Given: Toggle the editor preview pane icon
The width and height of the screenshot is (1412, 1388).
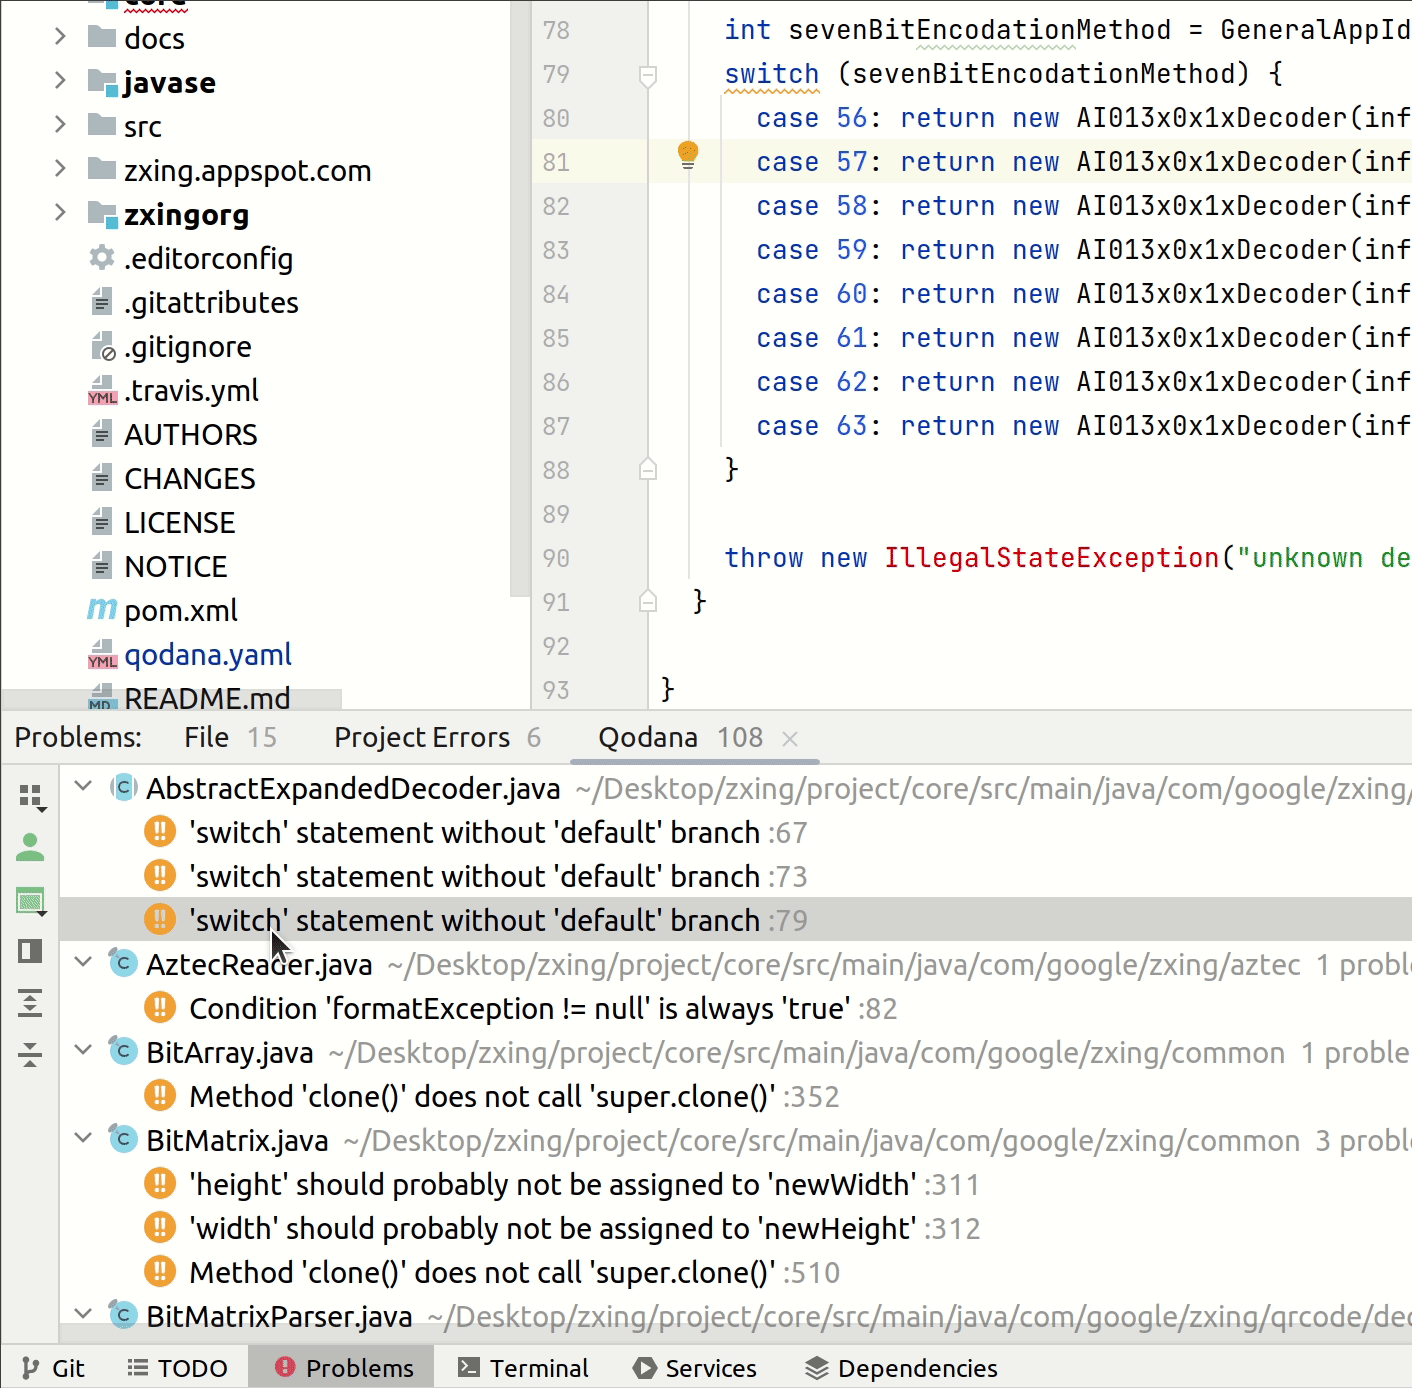Looking at the screenshot, I should [31, 951].
